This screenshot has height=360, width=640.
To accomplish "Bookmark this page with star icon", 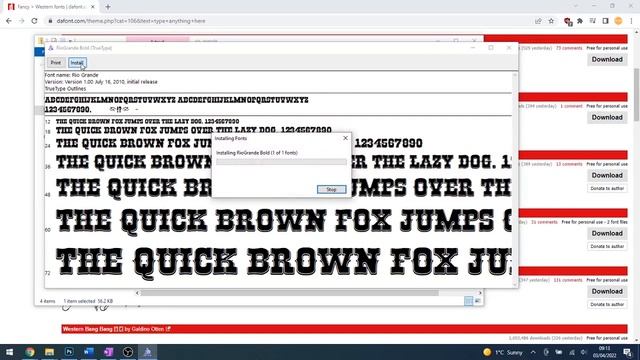I will (x=551, y=21).
